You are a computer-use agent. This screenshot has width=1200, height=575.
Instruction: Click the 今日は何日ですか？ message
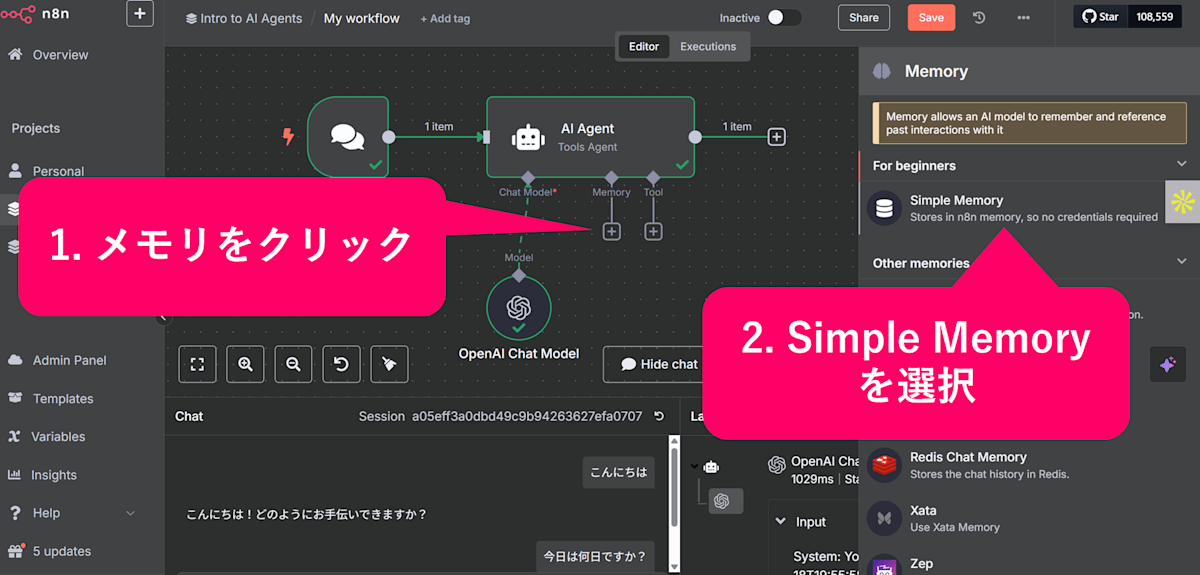(x=595, y=556)
